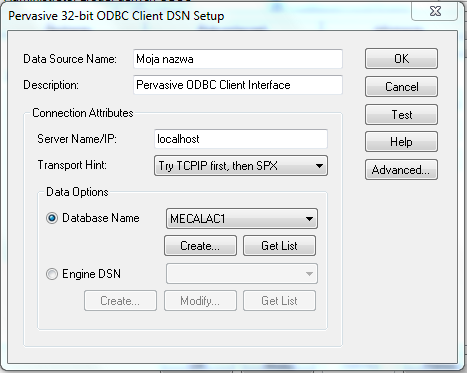Cancel the DSN setup dialog

pyautogui.click(x=401, y=87)
